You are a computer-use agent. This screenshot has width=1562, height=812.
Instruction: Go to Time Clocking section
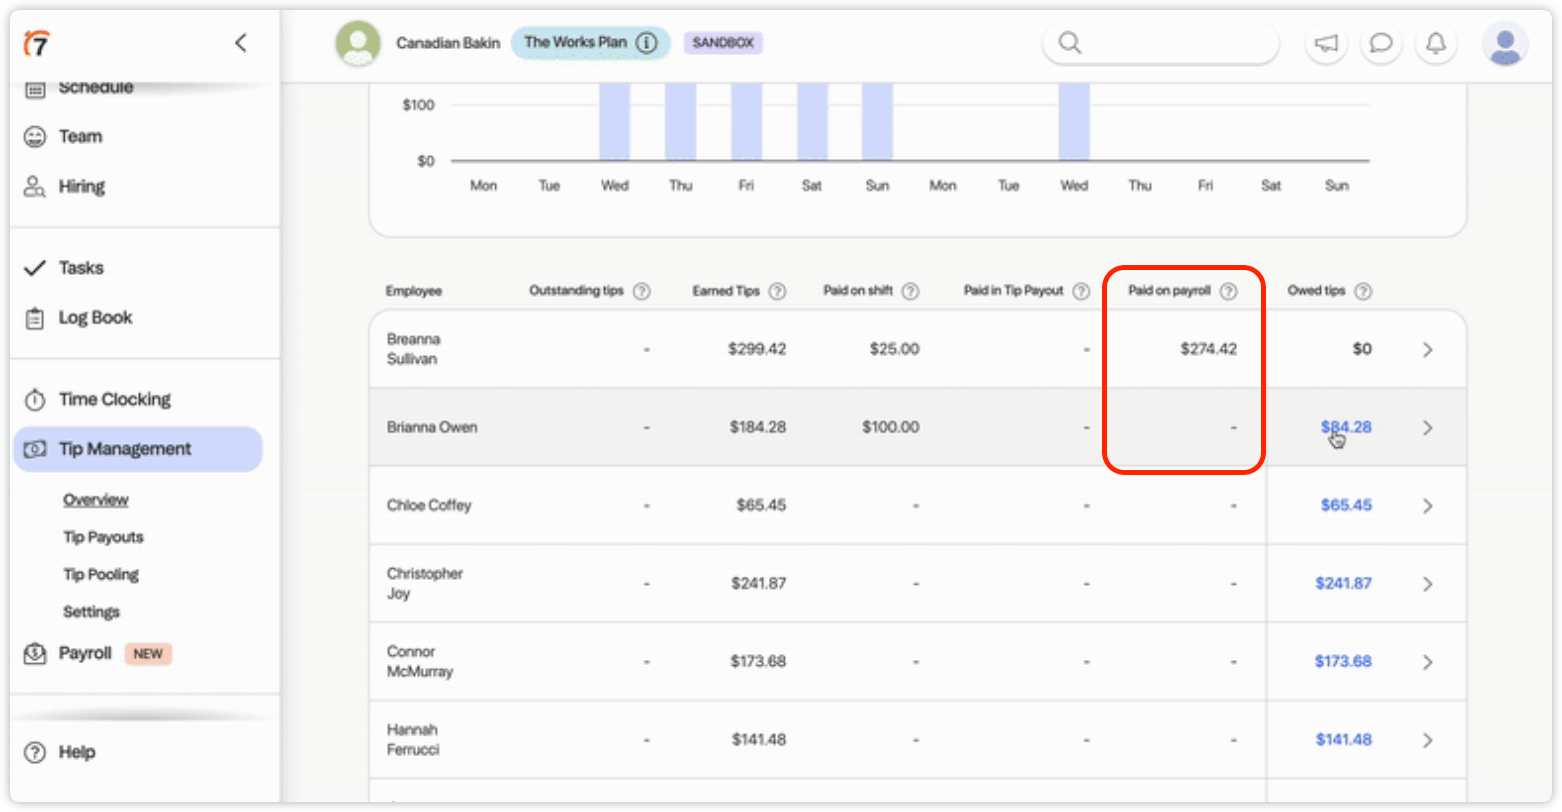(x=114, y=400)
